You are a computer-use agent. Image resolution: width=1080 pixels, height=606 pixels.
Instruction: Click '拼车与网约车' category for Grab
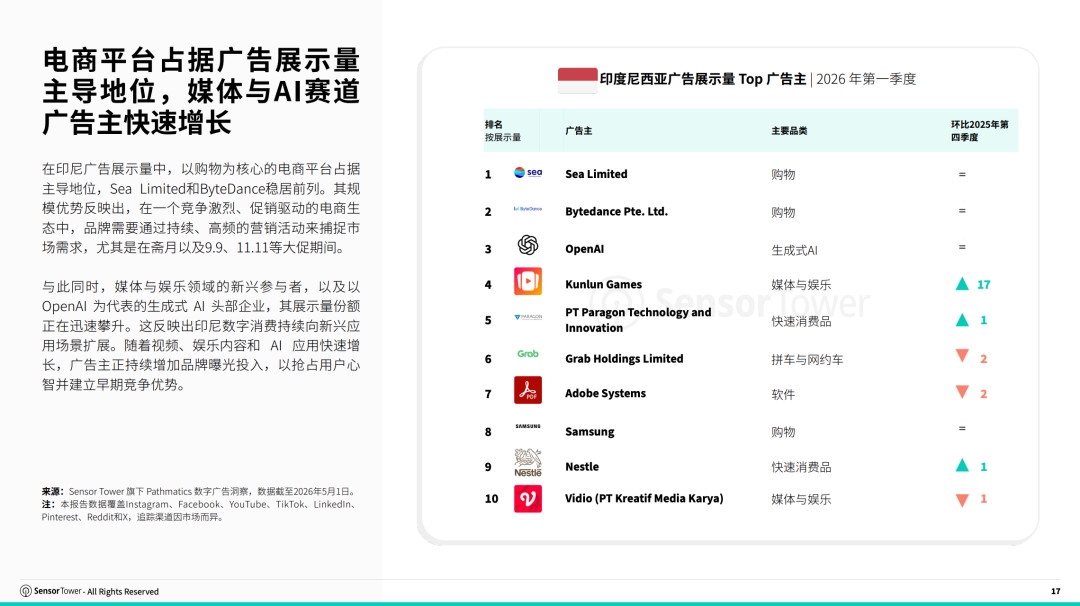[807, 359]
